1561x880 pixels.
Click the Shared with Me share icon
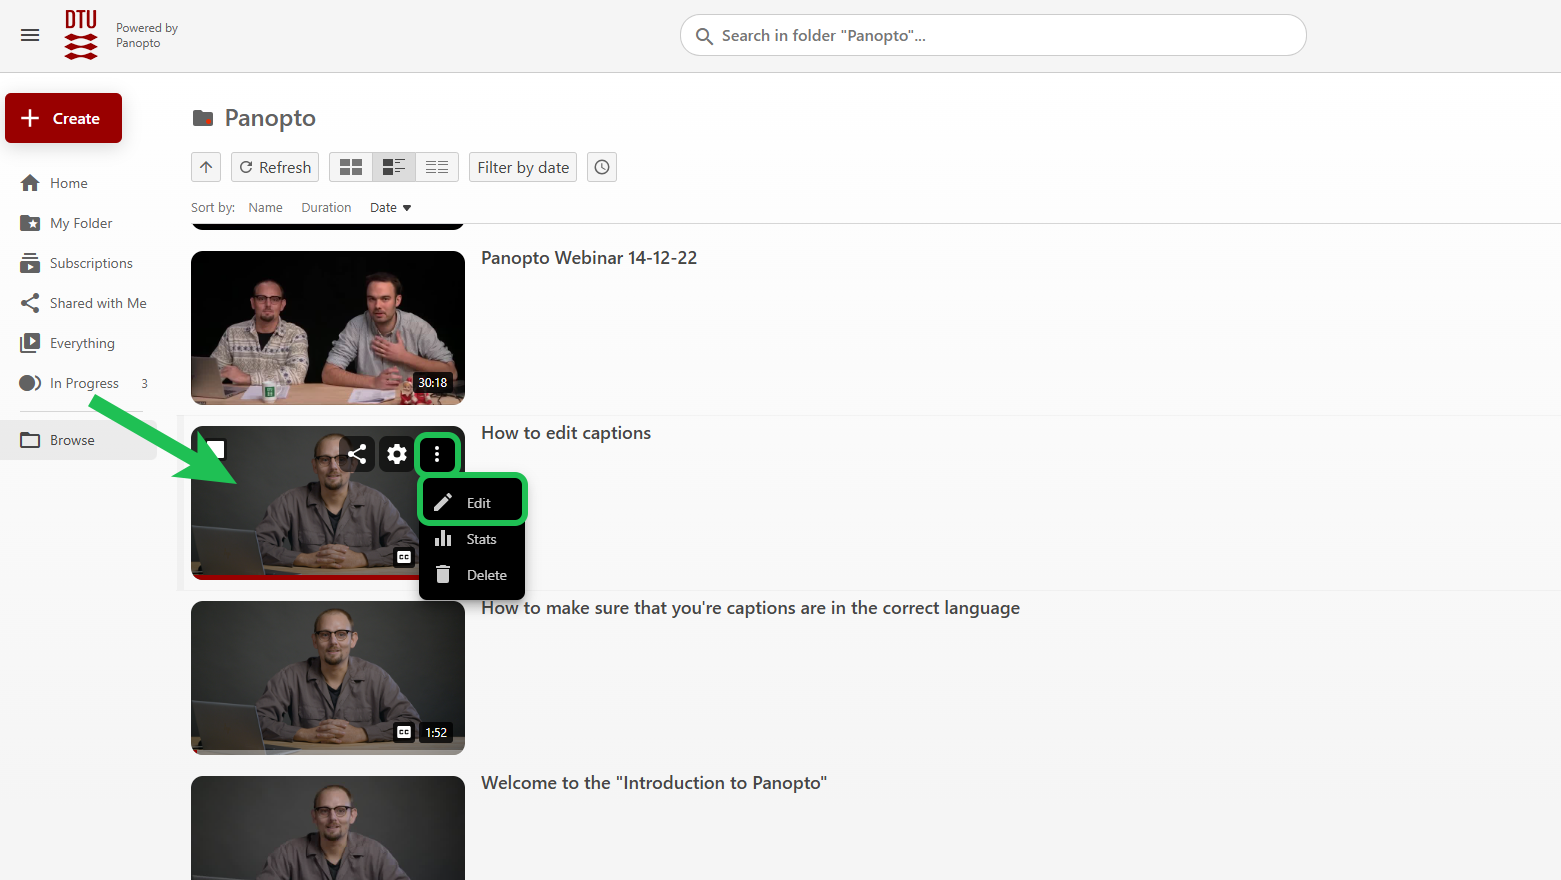coord(30,303)
